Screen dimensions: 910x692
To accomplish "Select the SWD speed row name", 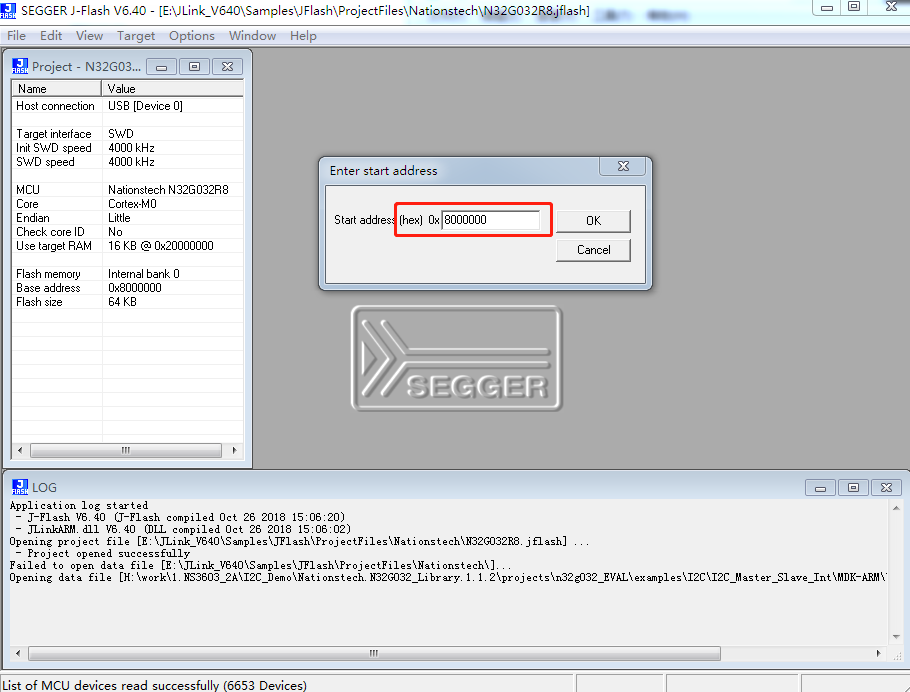I will [x=45, y=162].
